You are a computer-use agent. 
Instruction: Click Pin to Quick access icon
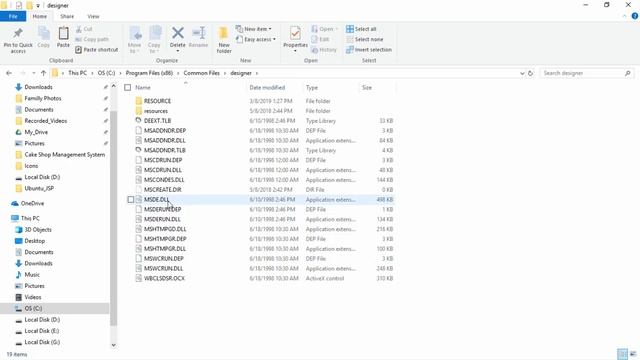18,34
